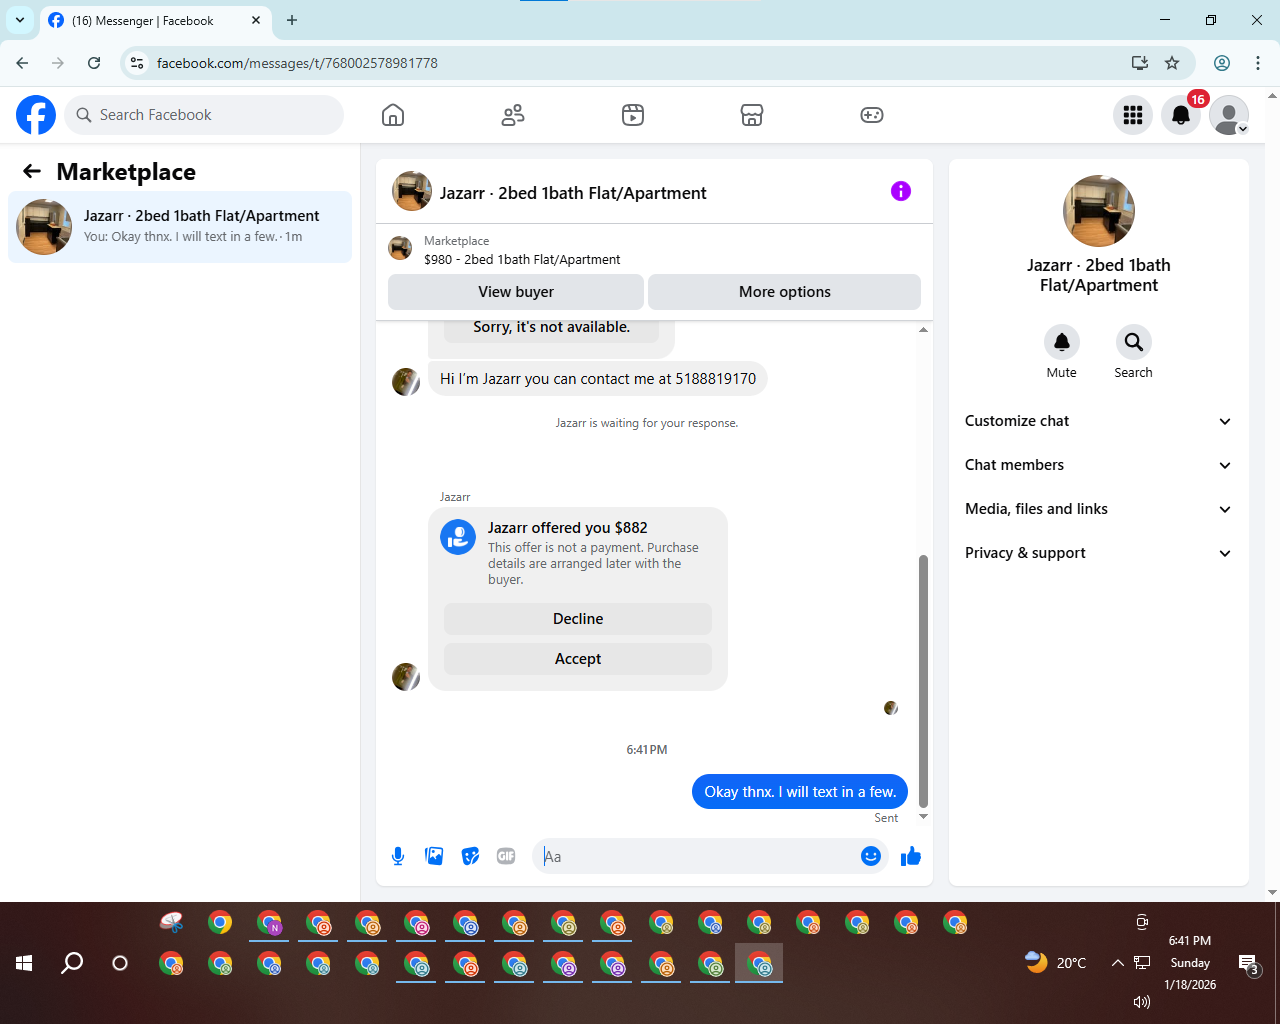Screen dimensions: 1280x1024
Task: Open the Marketplace storefront icon
Action: click(x=752, y=115)
